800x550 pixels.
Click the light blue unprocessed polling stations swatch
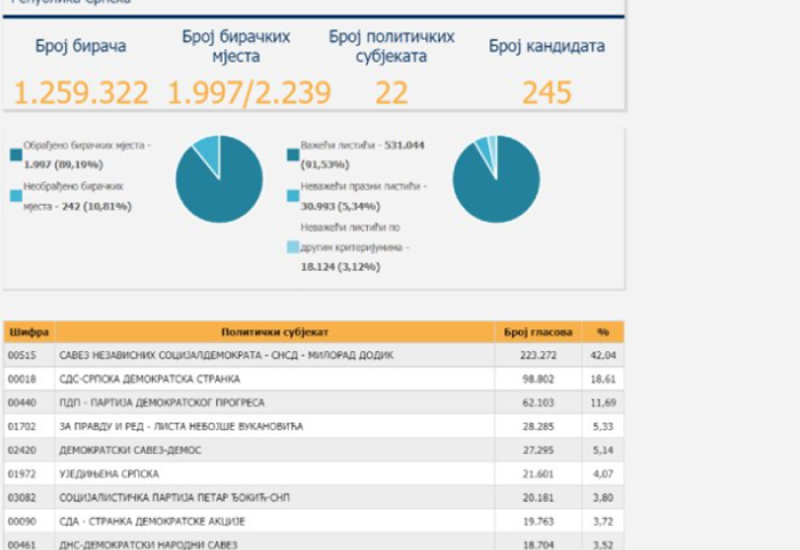(16, 195)
